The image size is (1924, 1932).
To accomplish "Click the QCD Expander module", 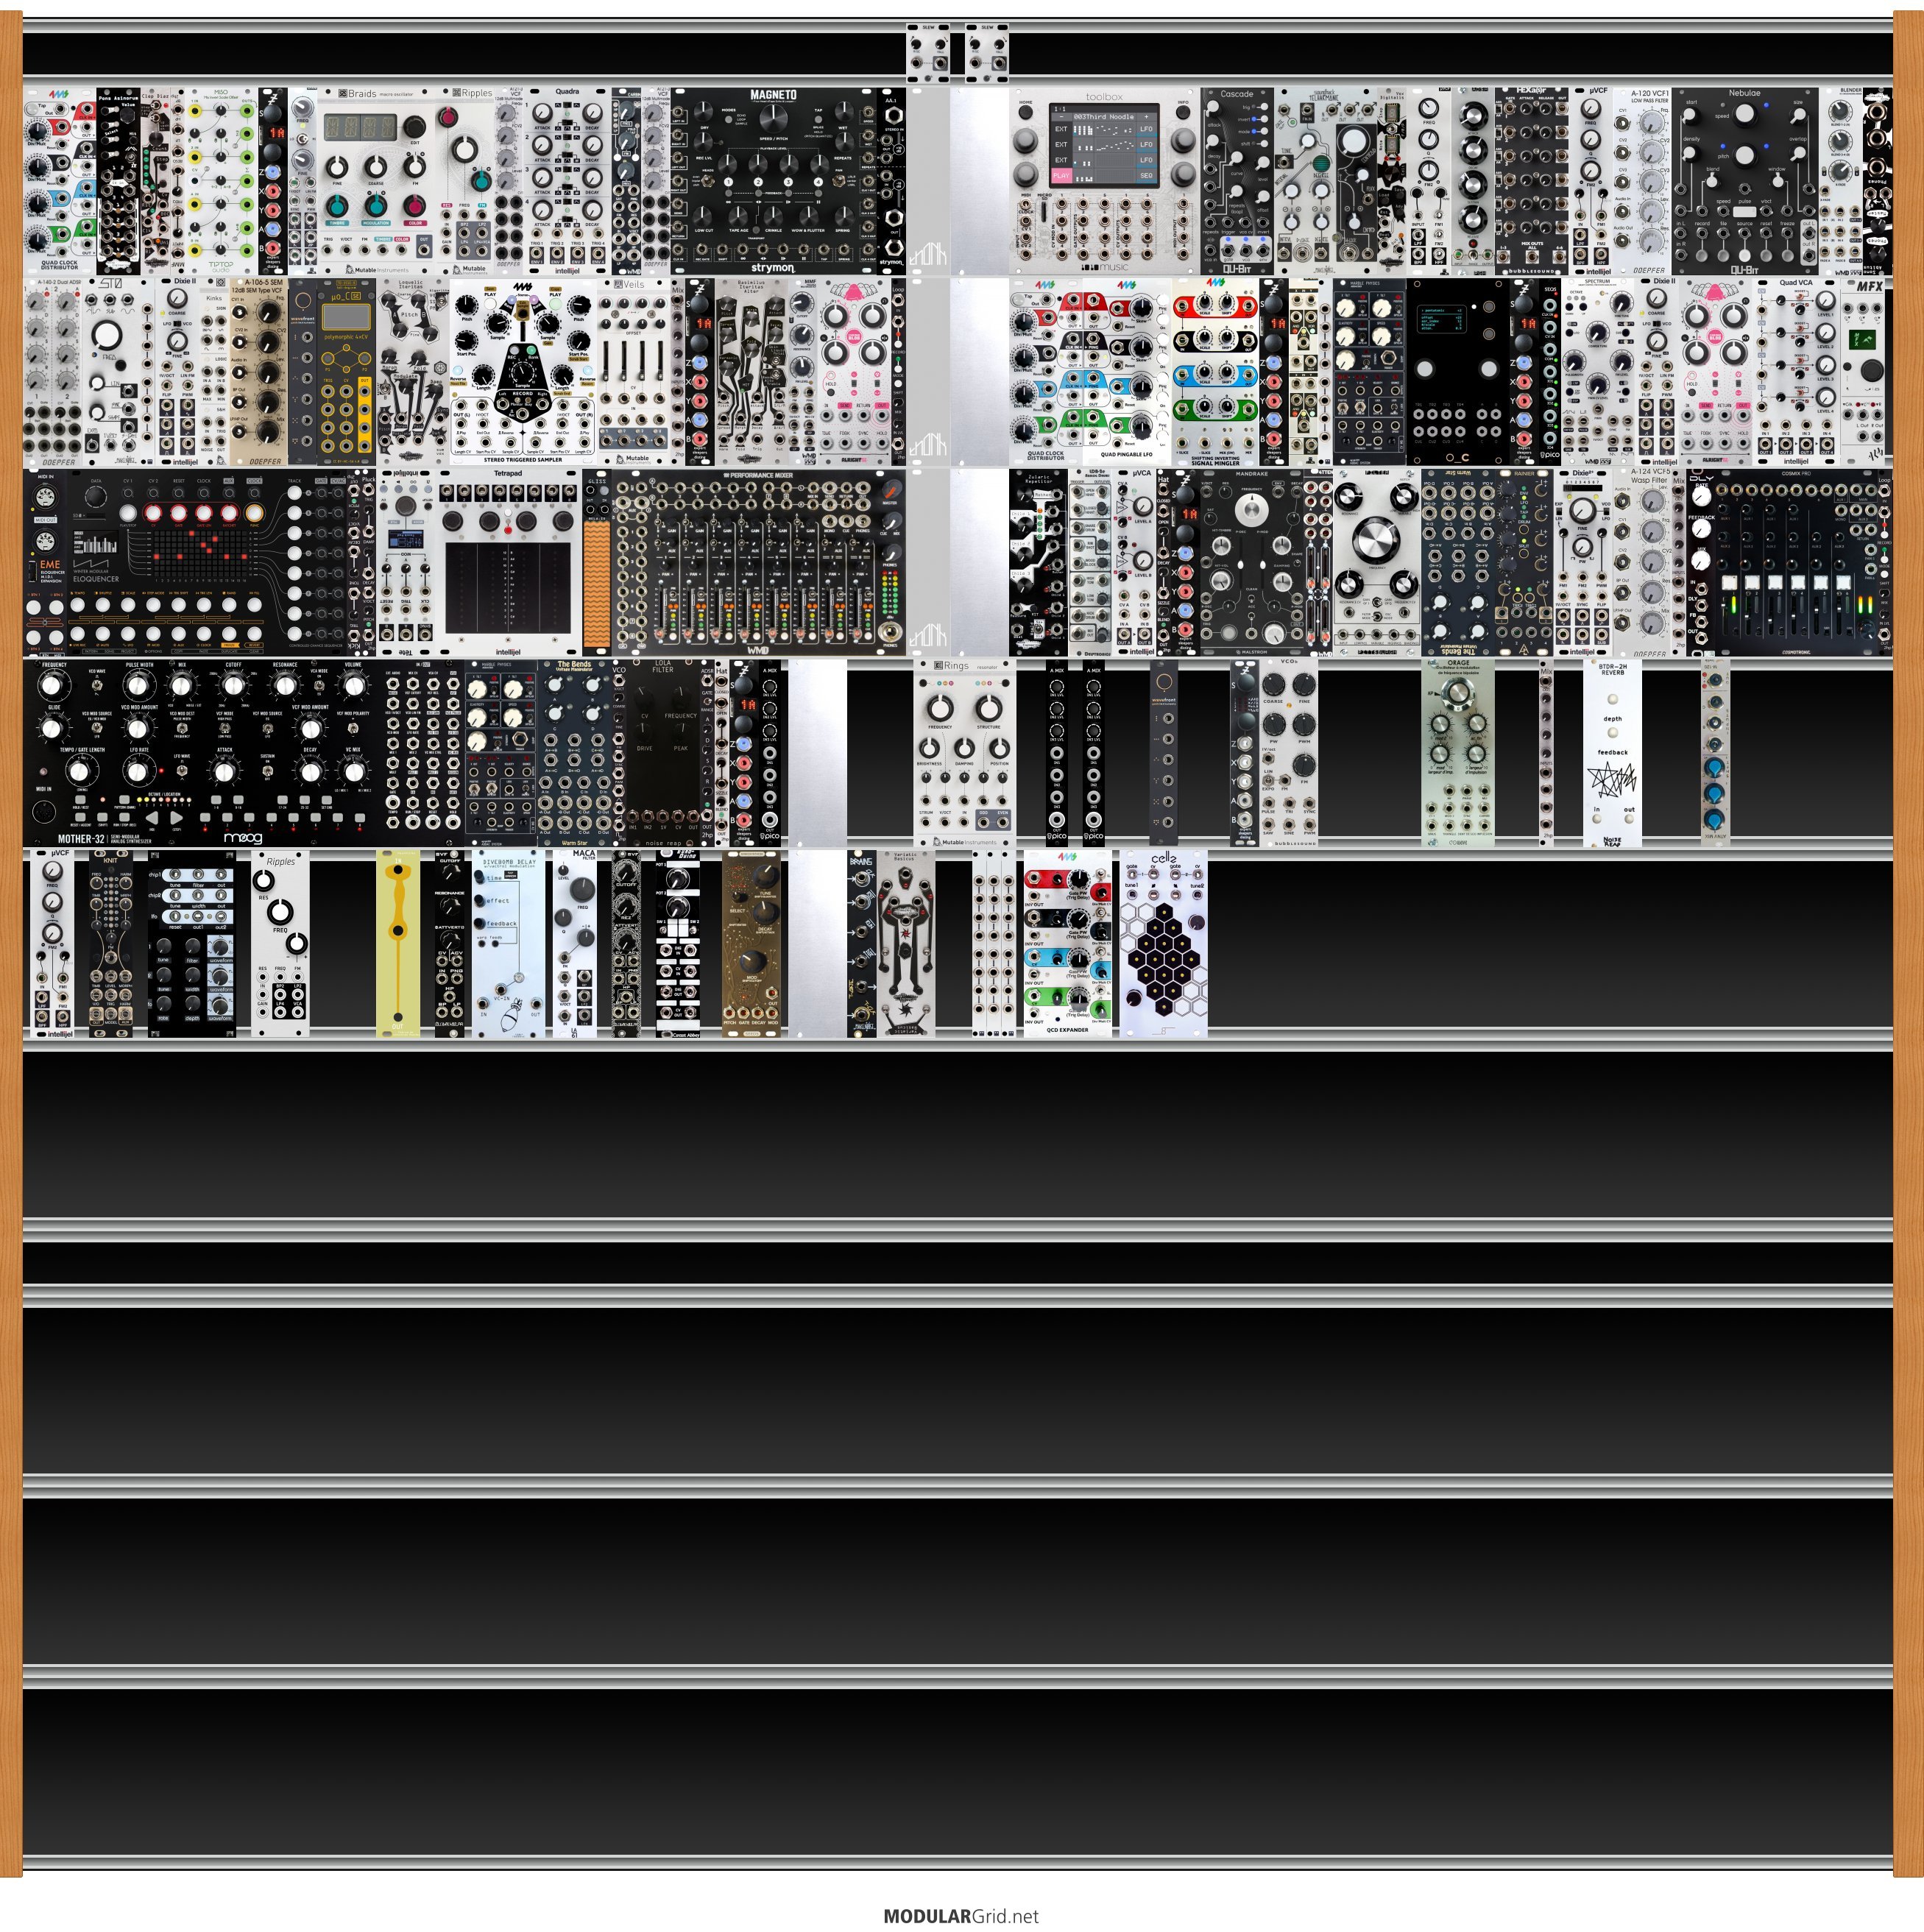I will tap(1067, 944).
